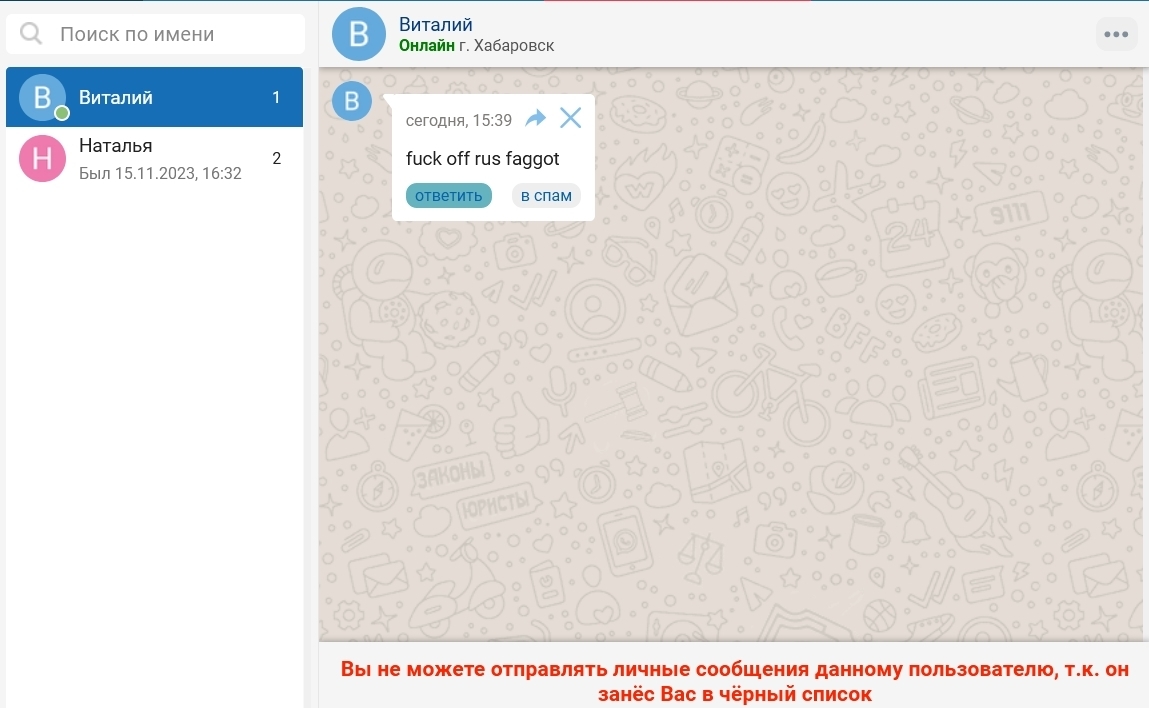Delete the message with the X icon
The width and height of the screenshot is (1149, 708).
(x=570, y=119)
